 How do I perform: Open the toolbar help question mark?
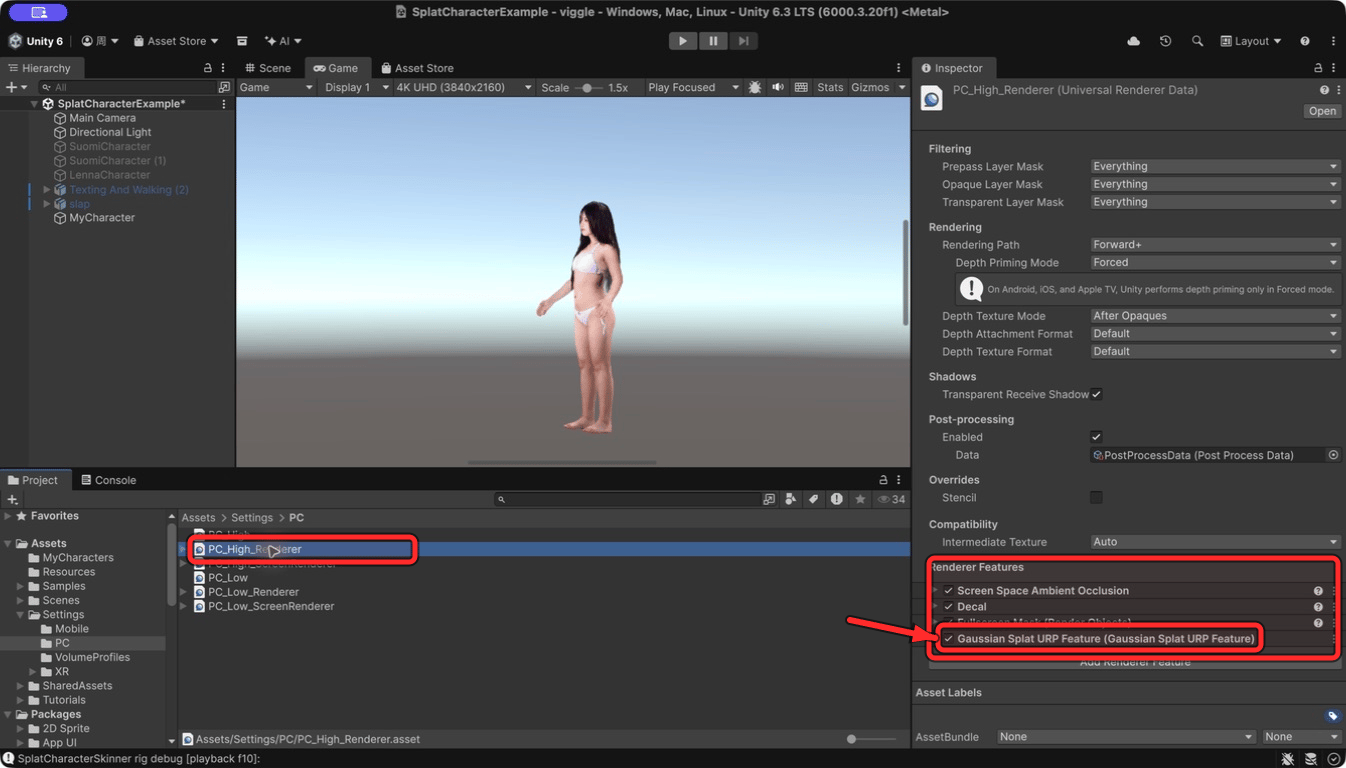[x=1304, y=41]
